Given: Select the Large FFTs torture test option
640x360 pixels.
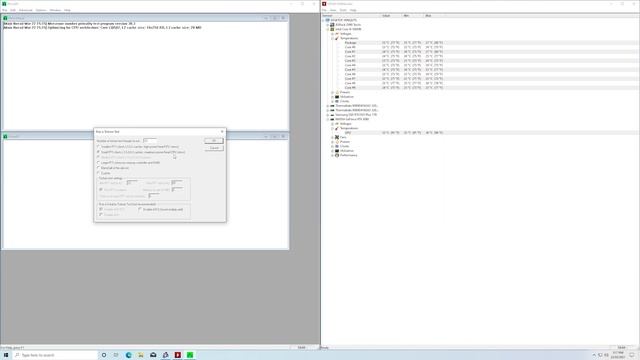Looking at the screenshot, I should click(x=98, y=162).
